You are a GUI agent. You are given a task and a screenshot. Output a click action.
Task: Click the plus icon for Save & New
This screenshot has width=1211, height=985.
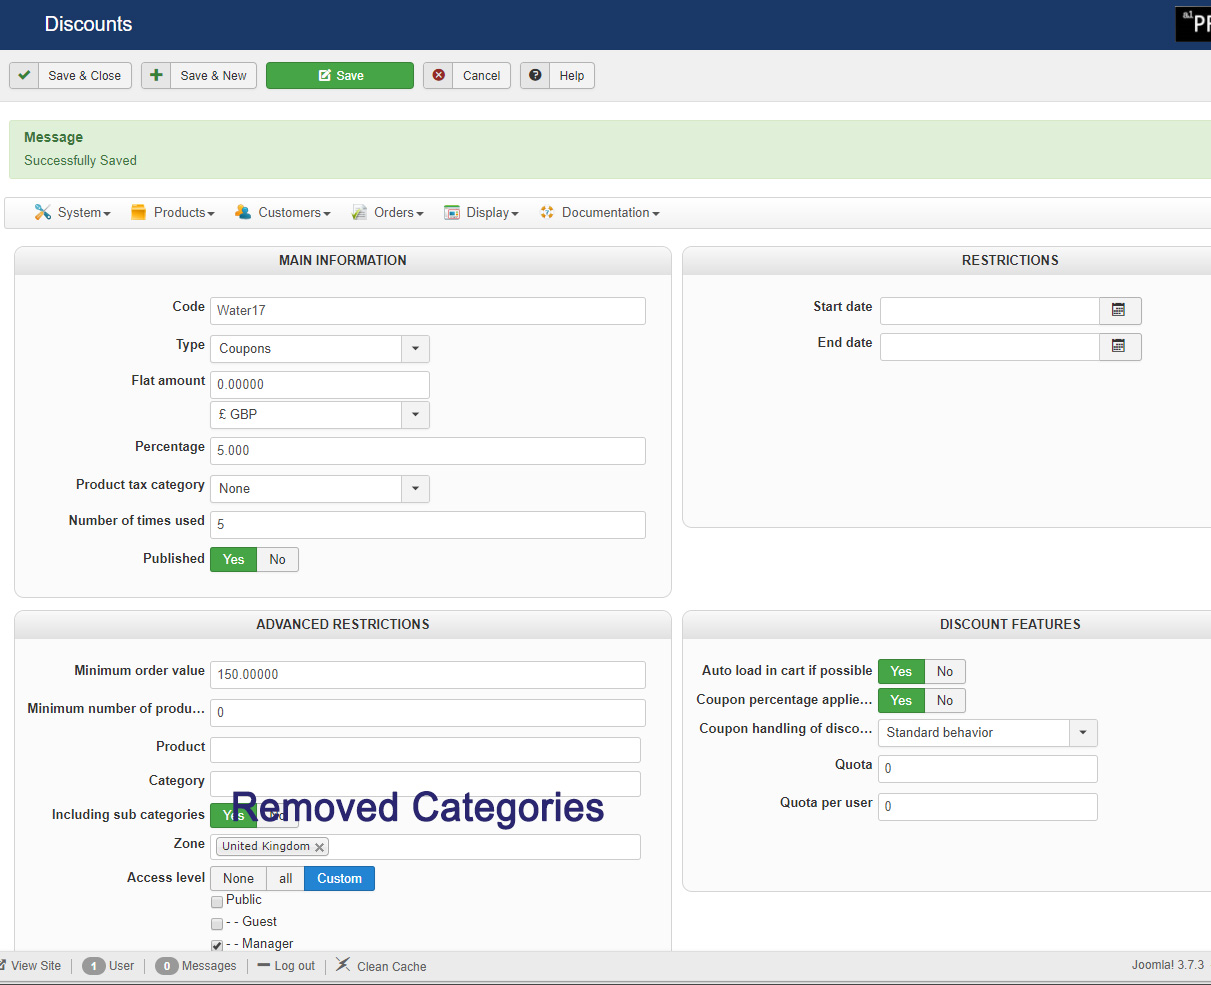(x=156, y=76)
